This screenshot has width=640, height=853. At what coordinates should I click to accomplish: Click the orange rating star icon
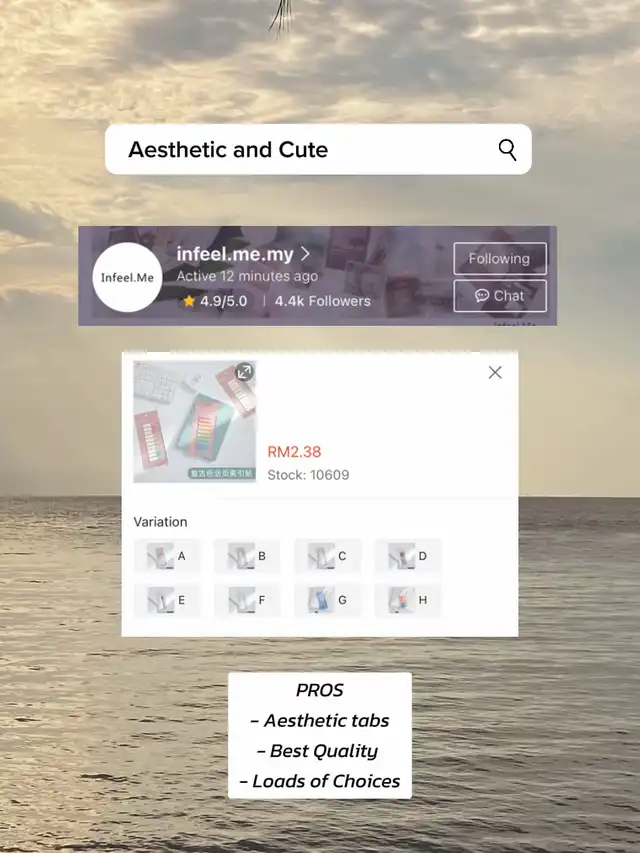[x=189, y=301]
